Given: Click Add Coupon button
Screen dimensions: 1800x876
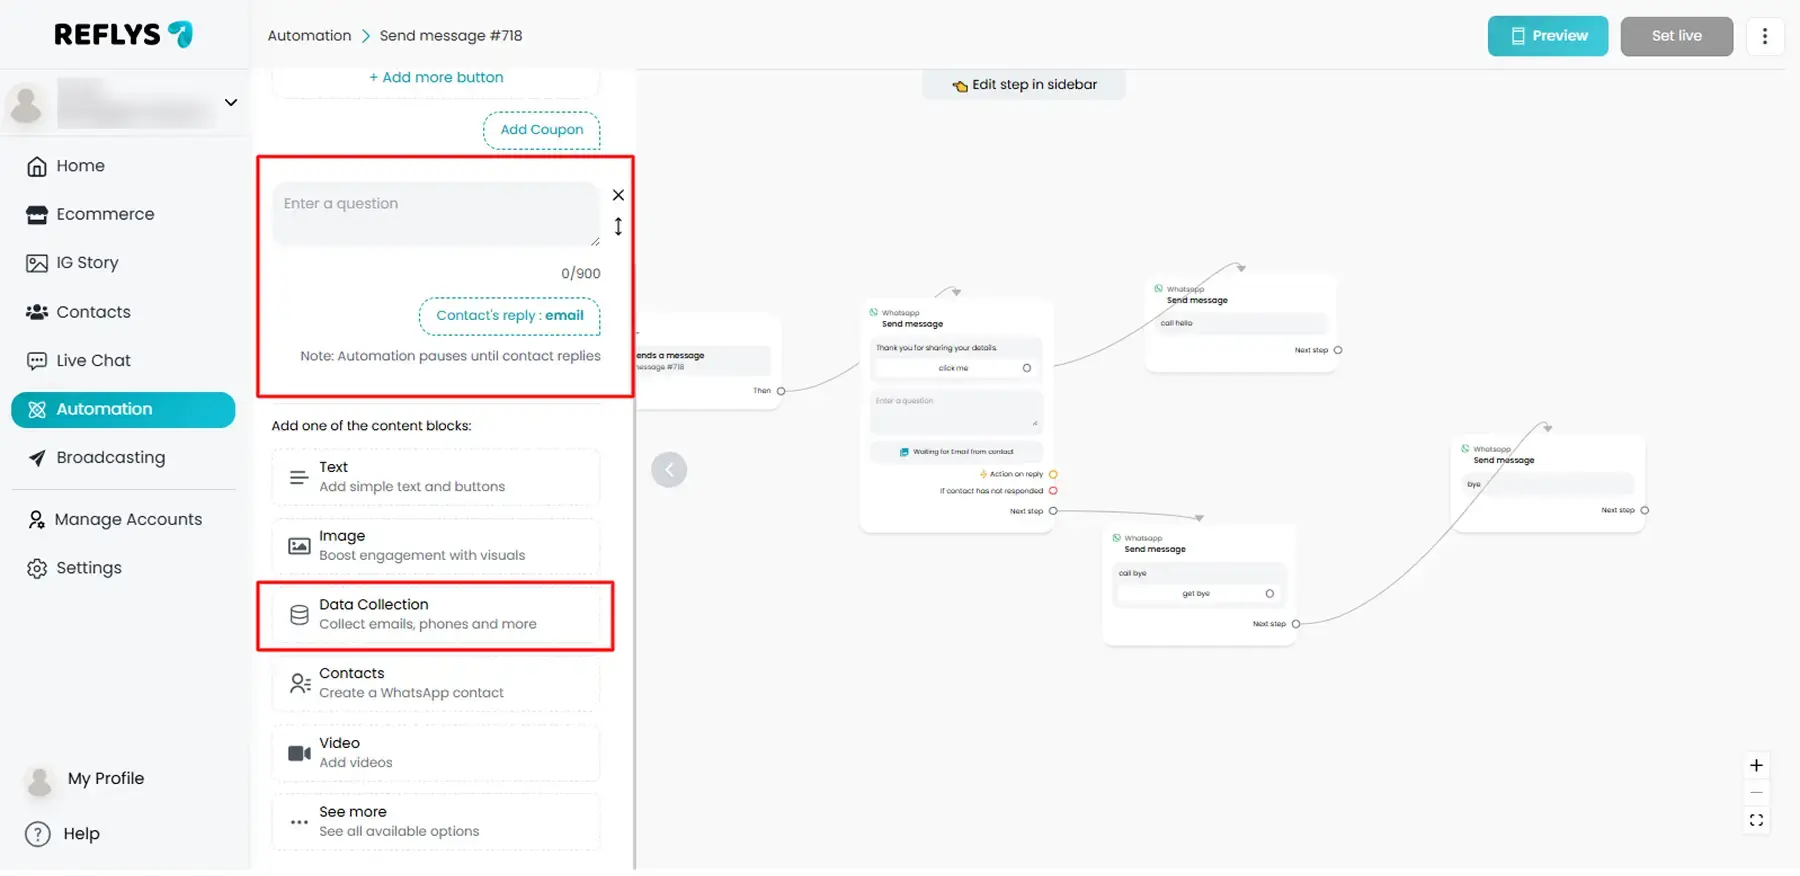Looking at the screenshot, I should pos(541,130).
